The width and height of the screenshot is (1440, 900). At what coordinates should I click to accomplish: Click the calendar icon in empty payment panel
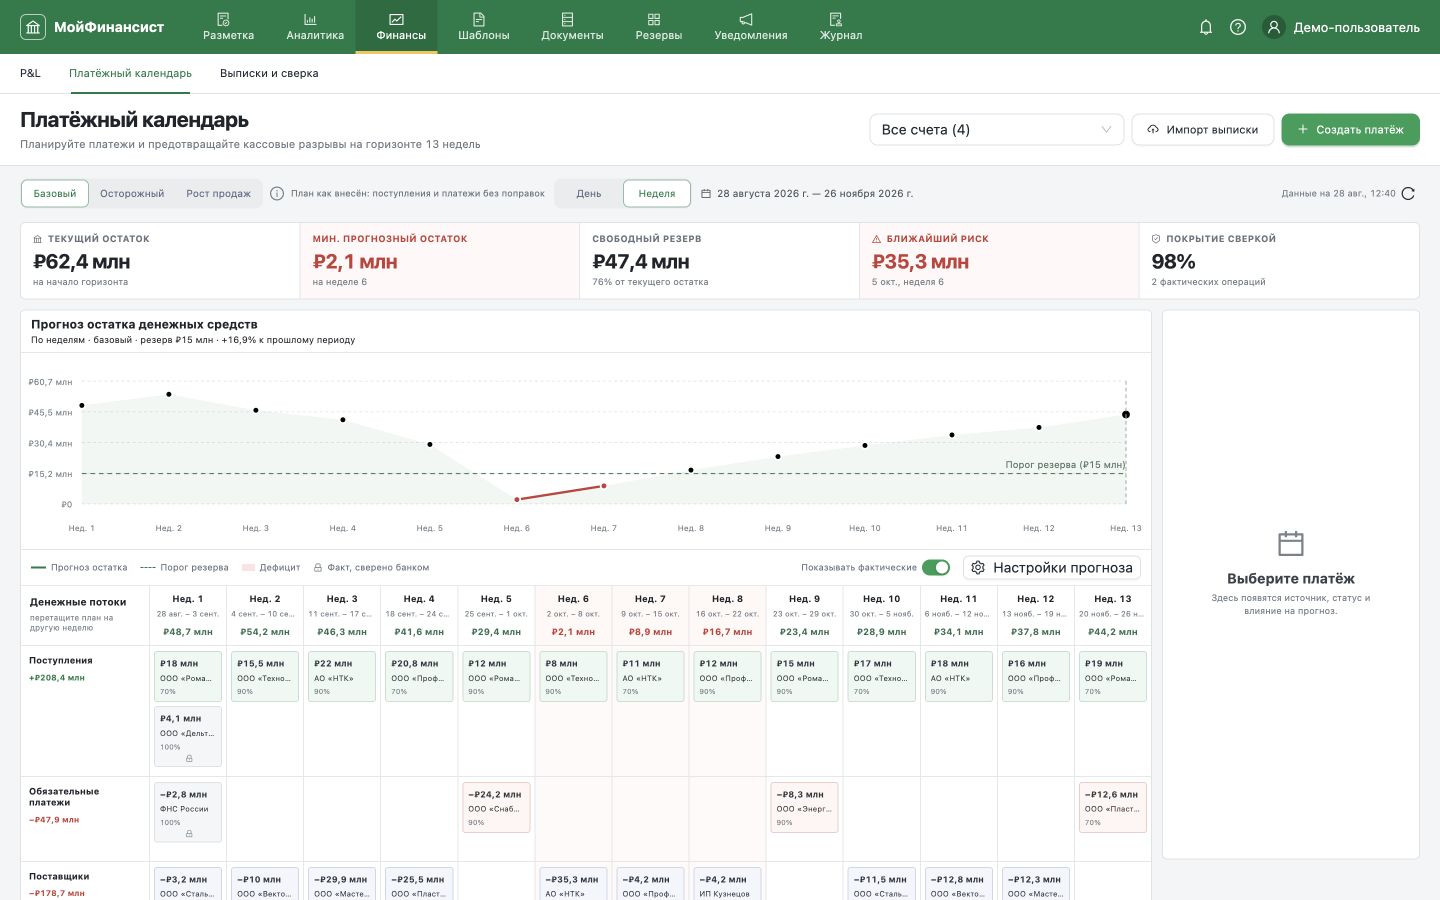(x=1291, y=543)
